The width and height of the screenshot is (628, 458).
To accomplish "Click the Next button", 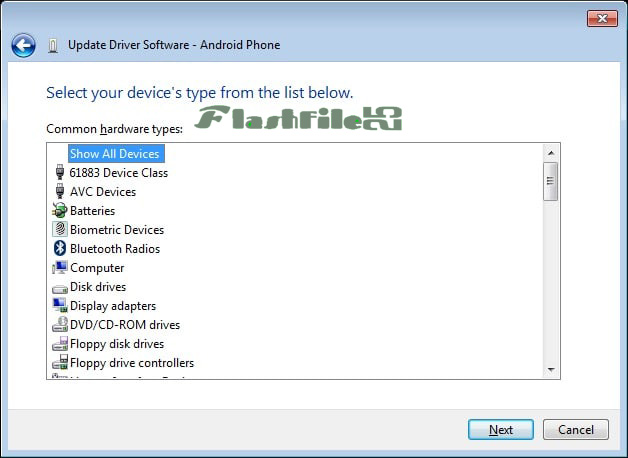I will tap(501, 430).
